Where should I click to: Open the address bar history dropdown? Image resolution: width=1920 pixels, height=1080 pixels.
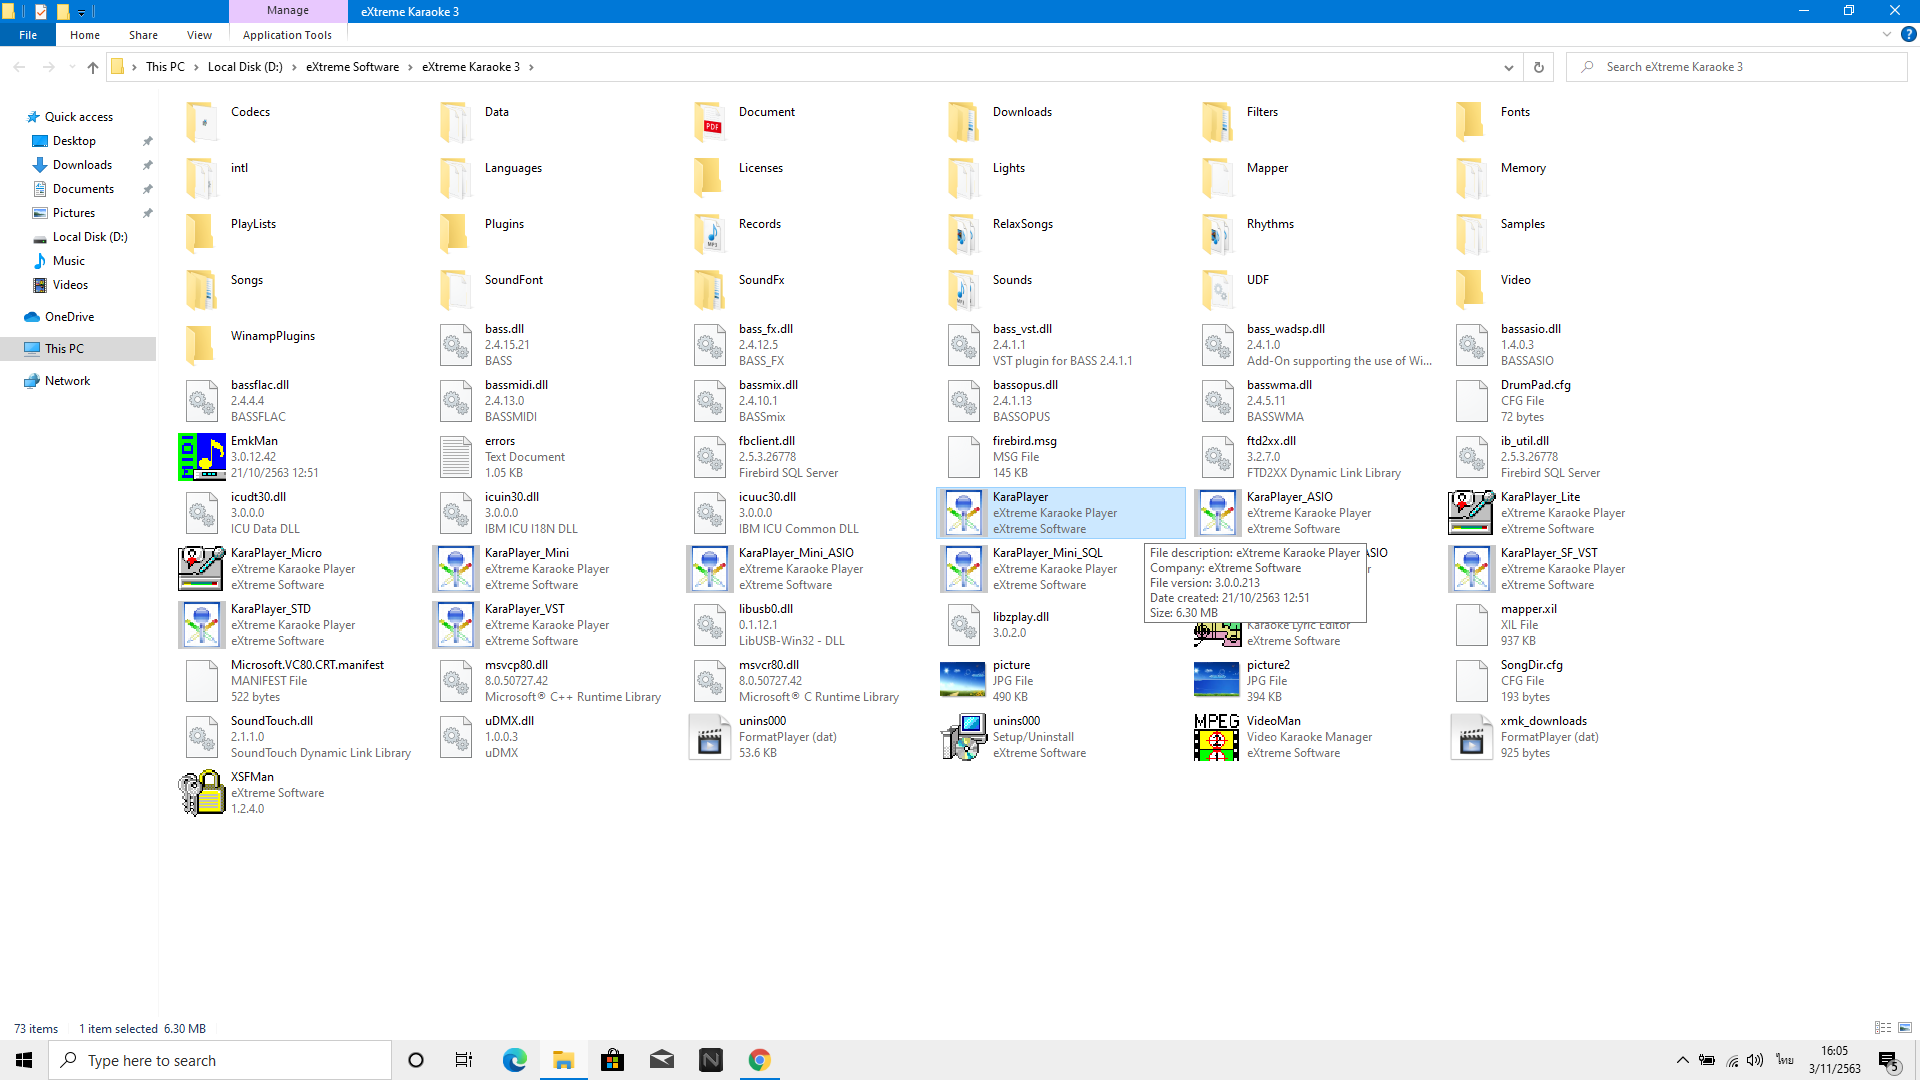tap(1508, 67)
